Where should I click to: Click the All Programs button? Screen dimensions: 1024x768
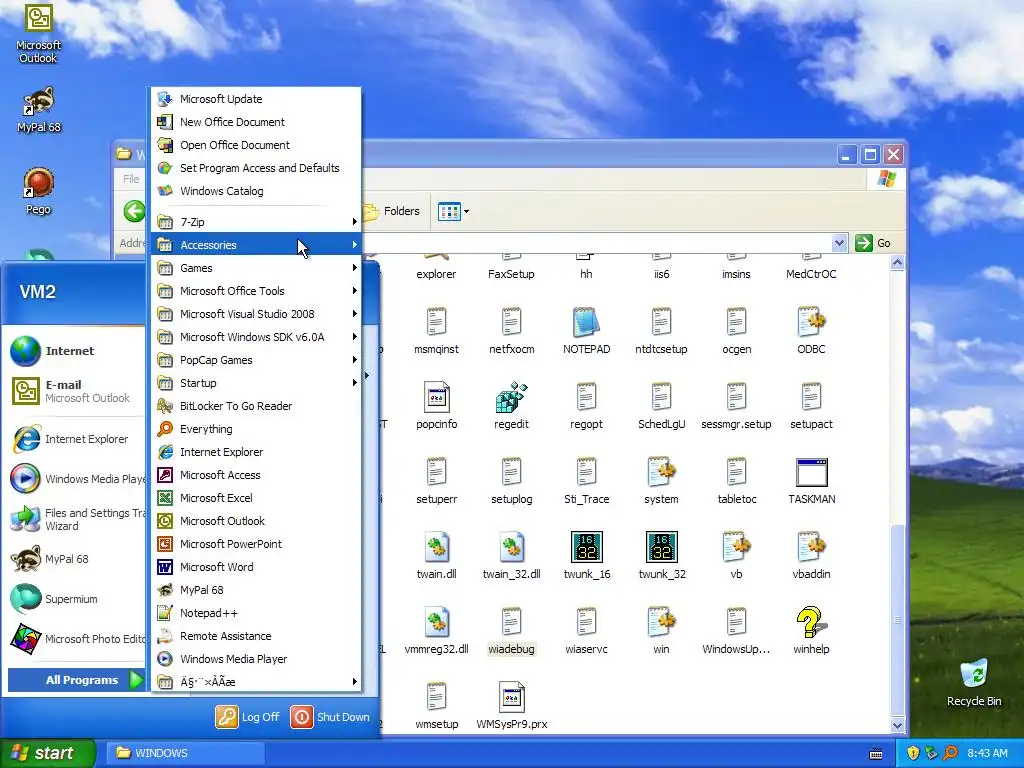pos(76,680)
